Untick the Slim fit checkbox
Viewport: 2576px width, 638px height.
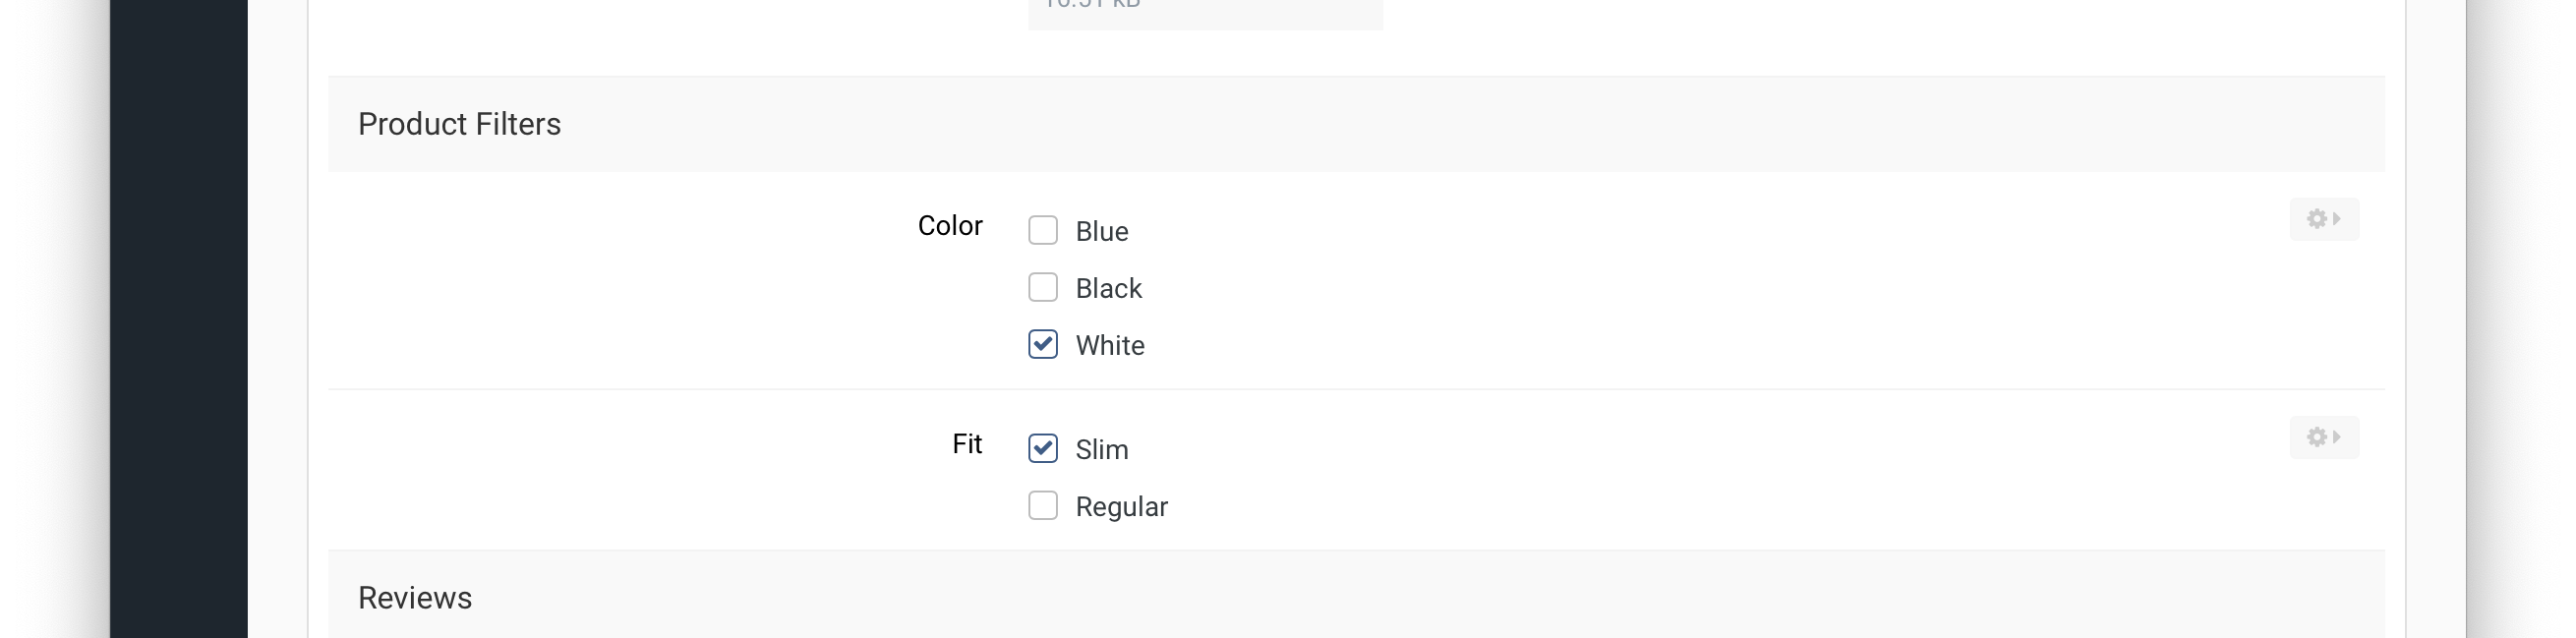(x=1043, y=449)
